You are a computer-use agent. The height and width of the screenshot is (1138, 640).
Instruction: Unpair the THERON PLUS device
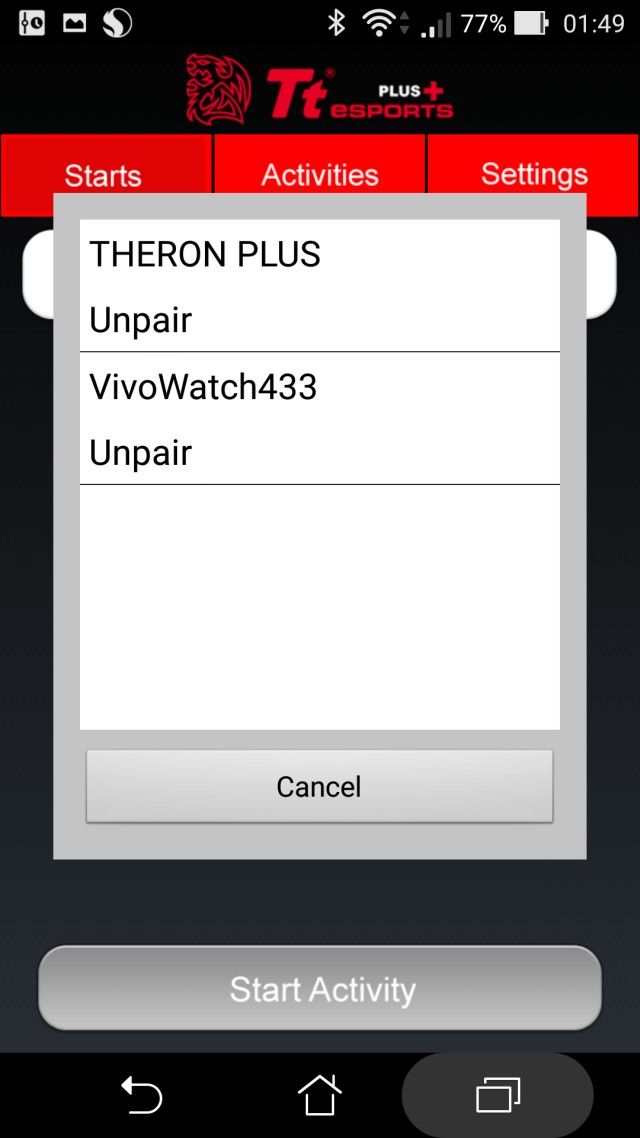[141, 320]
